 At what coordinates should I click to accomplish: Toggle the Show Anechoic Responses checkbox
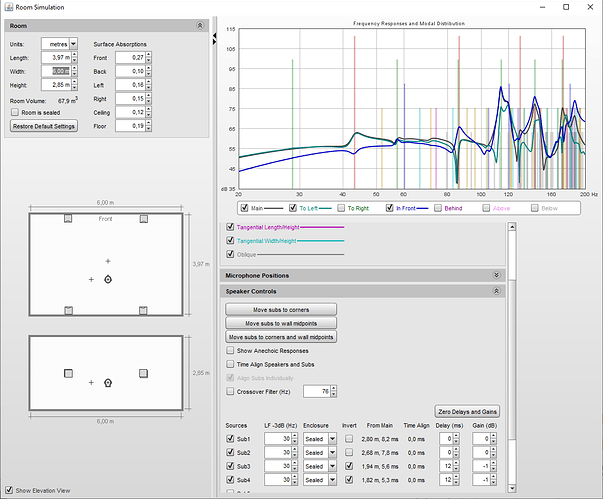tap(232, 351)
